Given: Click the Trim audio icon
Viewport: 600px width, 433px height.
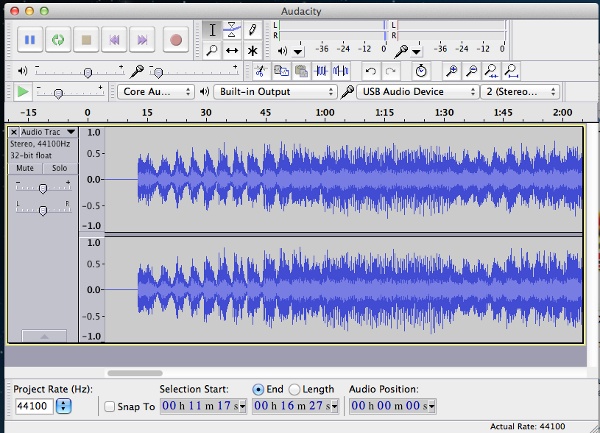Looking at the screenshot, I should pyautogui.click(x=321, y=71).
